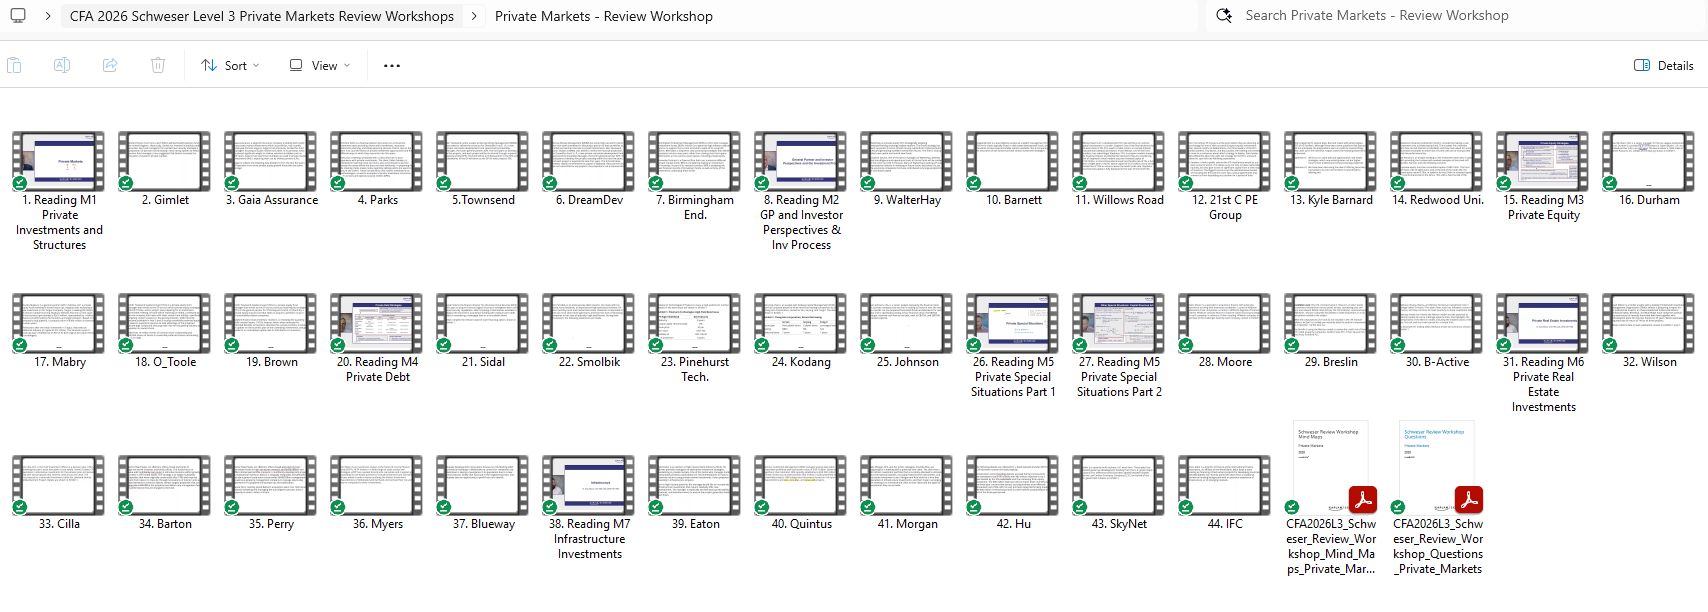The width and height of the screenshot is (1708, 612).
Task: Open the Mind Maps PDF file icon
Action: pyautogui.click(x=1331, y=467)
